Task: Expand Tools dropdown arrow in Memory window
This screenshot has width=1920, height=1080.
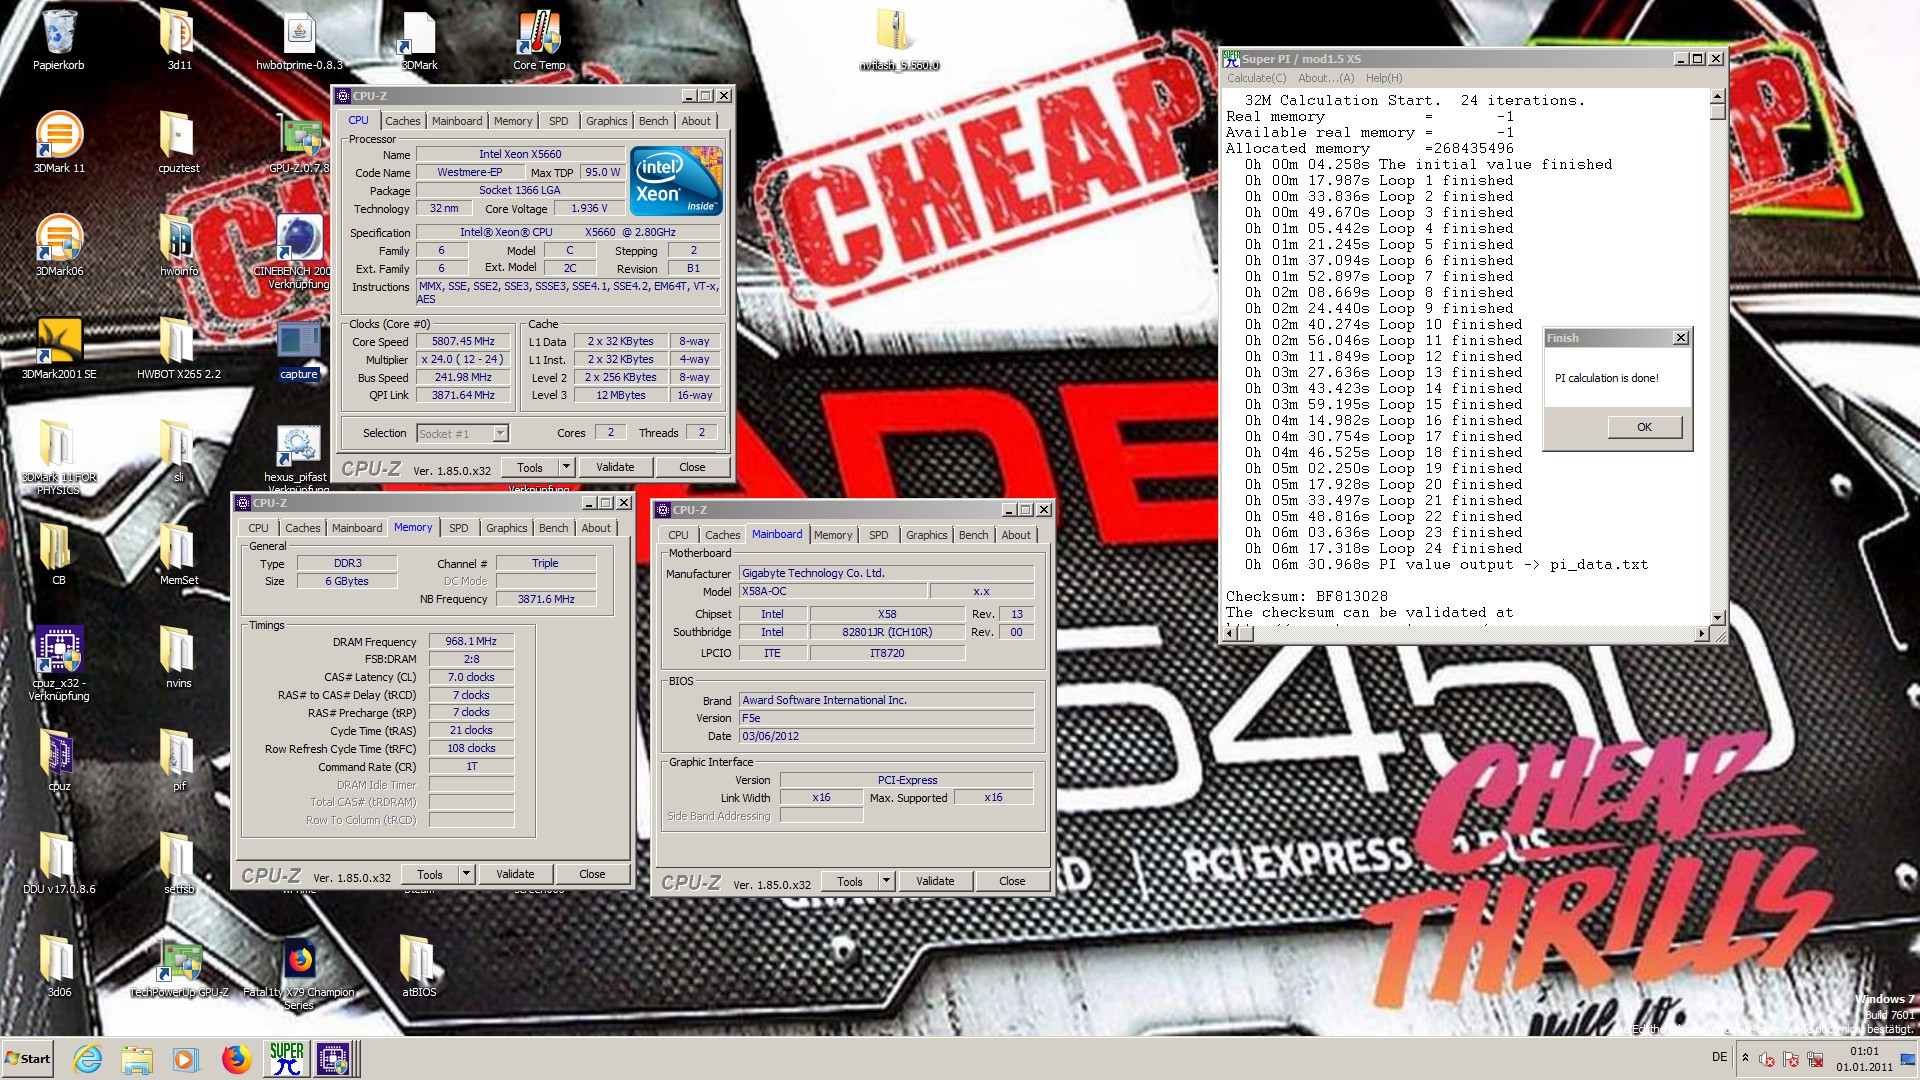Action: point(466,874)
